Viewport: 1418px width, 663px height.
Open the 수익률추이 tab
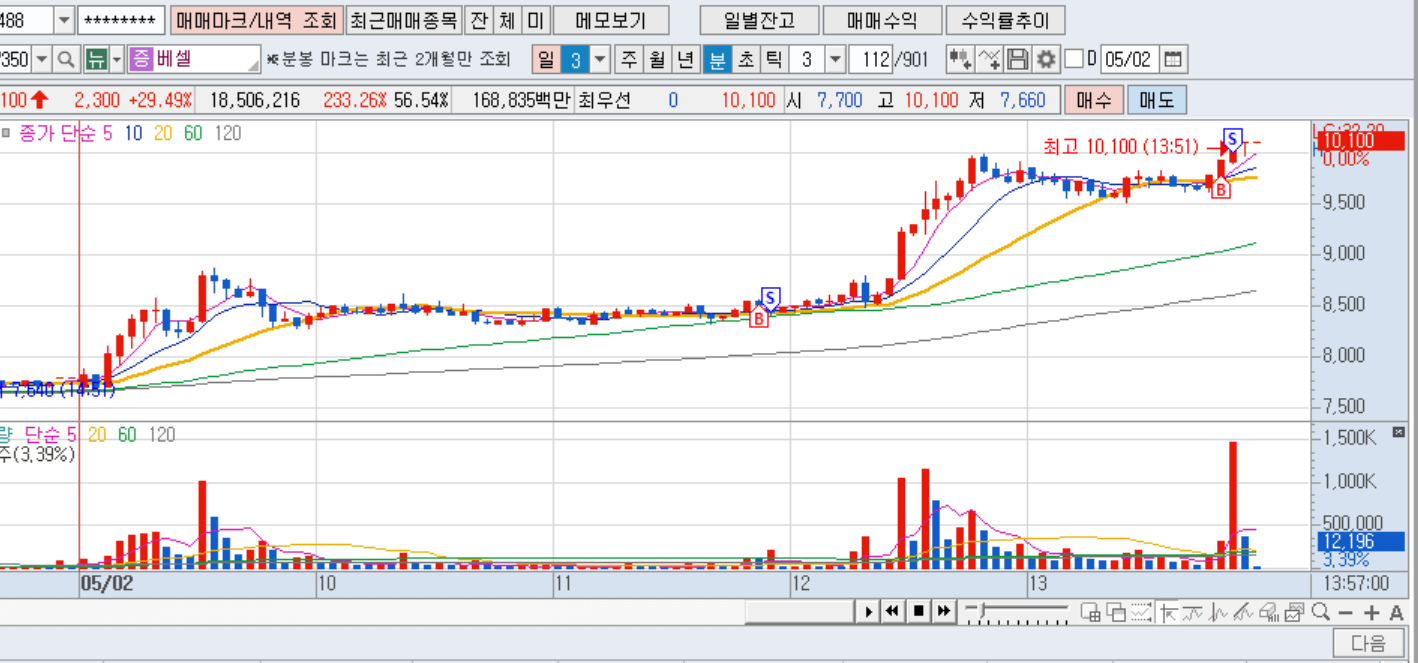(x=1004, y=20)
